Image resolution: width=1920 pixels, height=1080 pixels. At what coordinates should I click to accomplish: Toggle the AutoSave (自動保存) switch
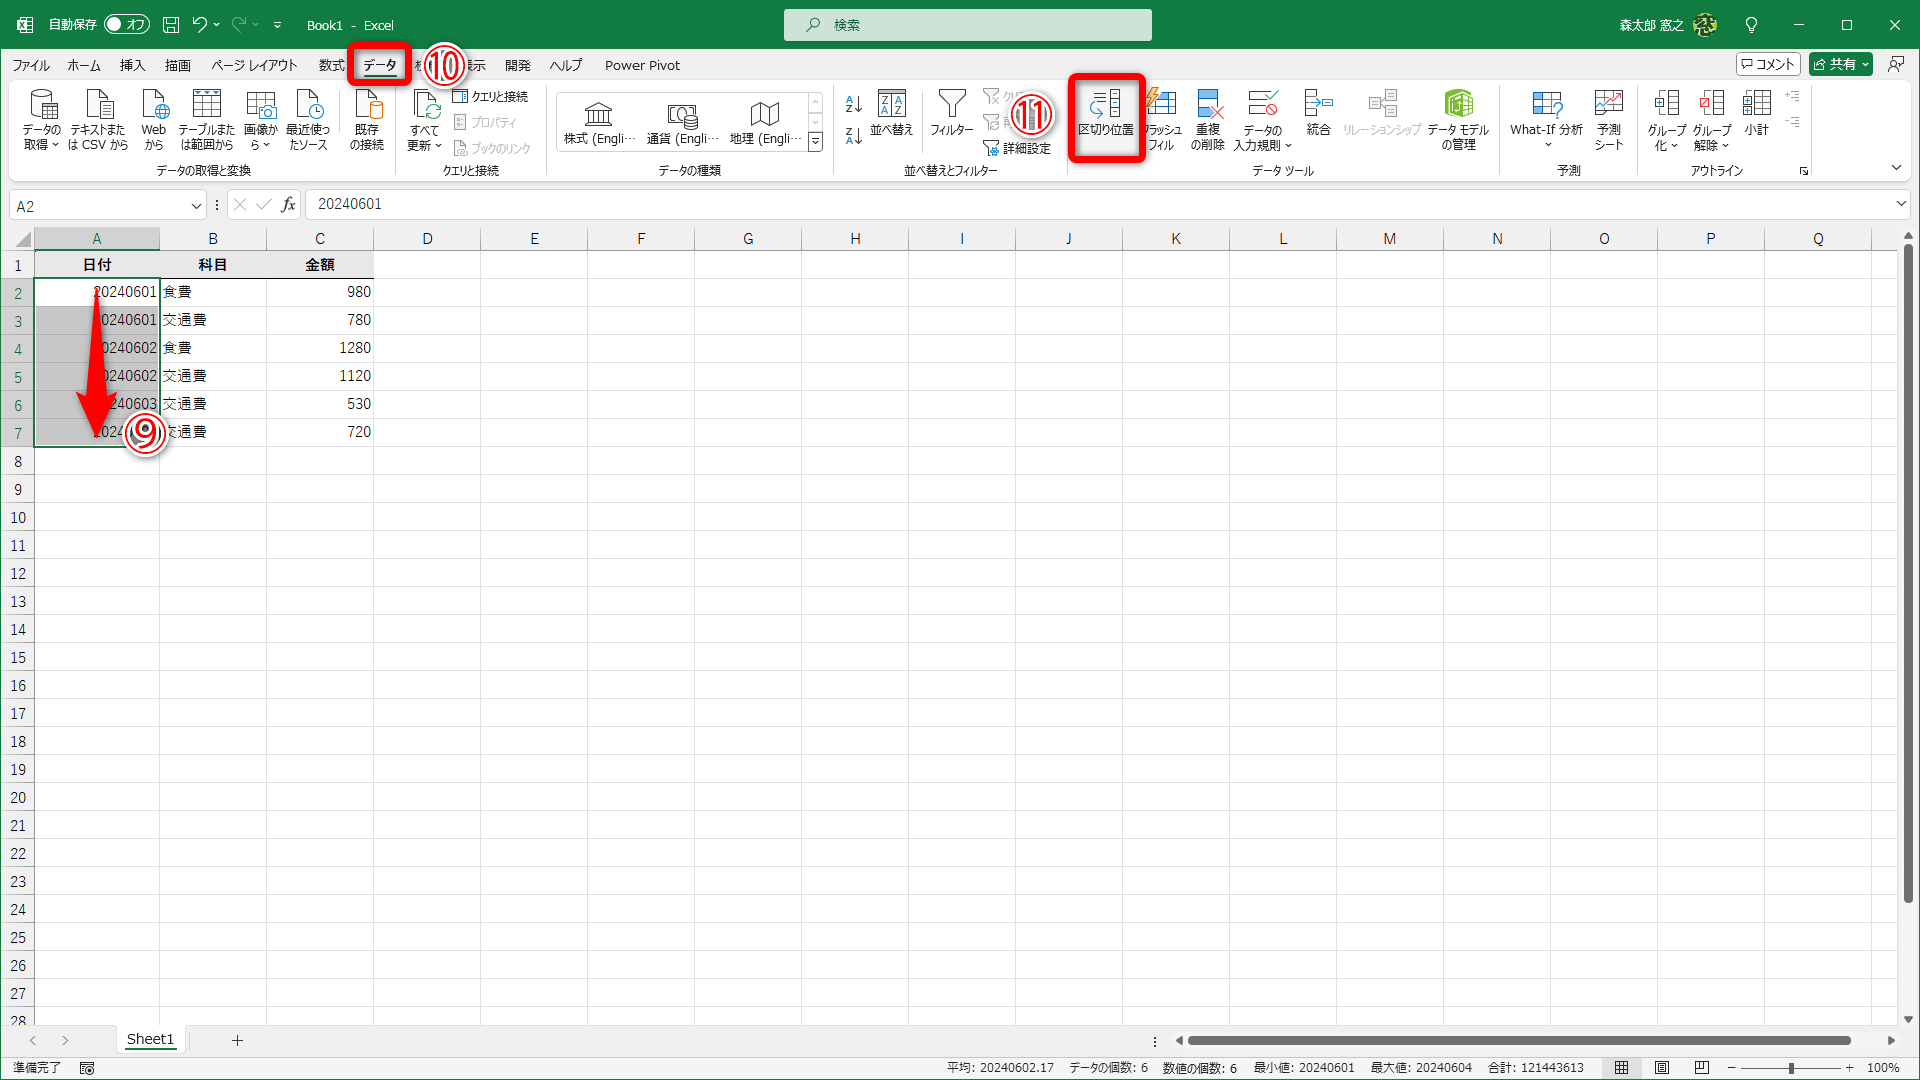coord(126,25)
